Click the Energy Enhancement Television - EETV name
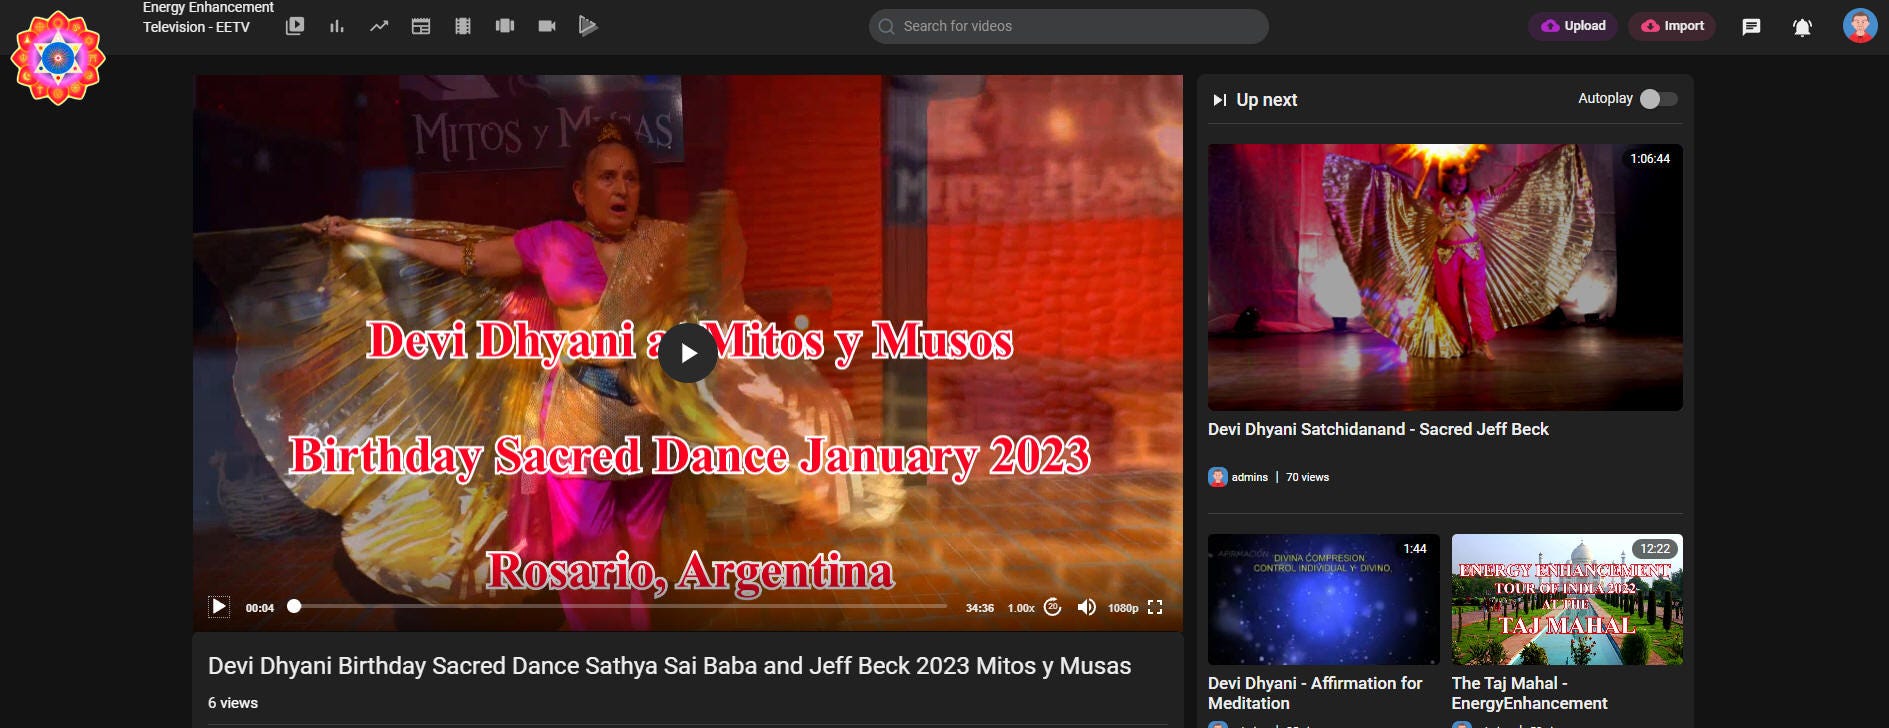The width and height of the screenshot is (1889, 728). click(x=208, y=17)
